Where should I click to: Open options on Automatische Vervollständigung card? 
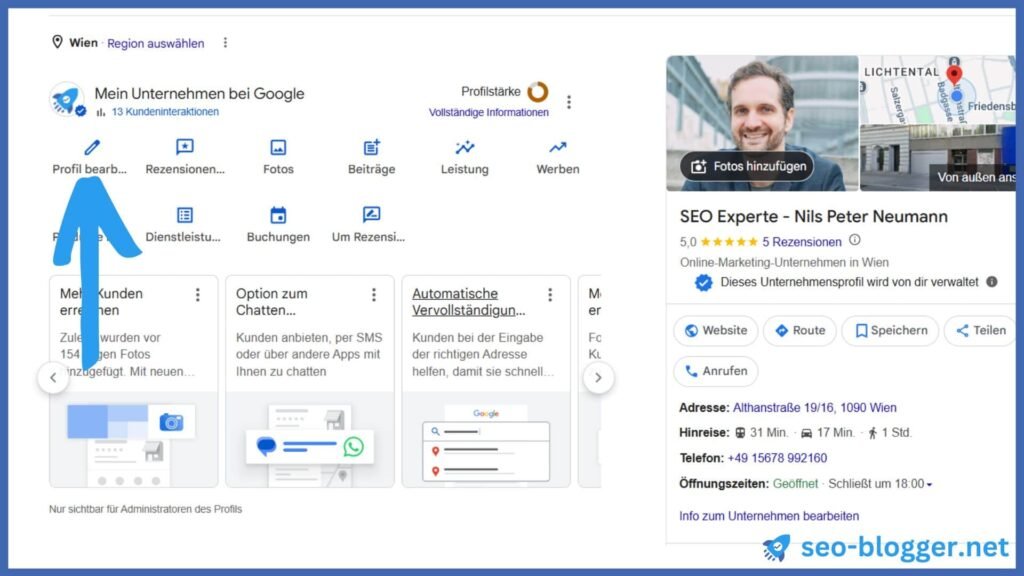(551, 295)
